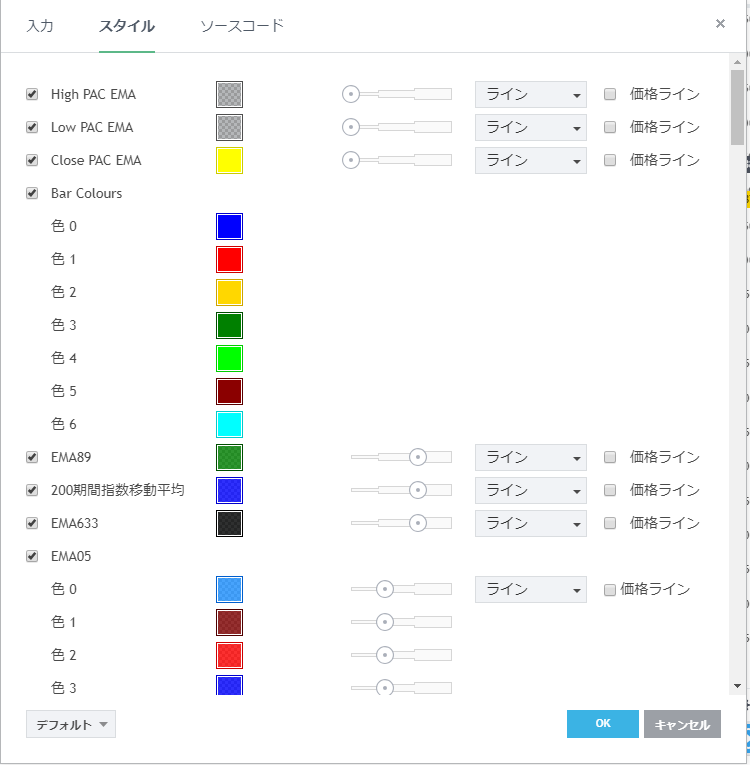
Task: Open the cyan 色 6 color swatch
Action: (x=229, y=424)
